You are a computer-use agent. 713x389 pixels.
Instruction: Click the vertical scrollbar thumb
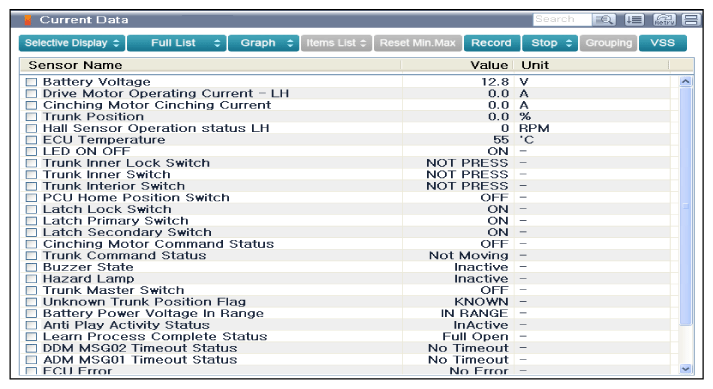(686, 206)
